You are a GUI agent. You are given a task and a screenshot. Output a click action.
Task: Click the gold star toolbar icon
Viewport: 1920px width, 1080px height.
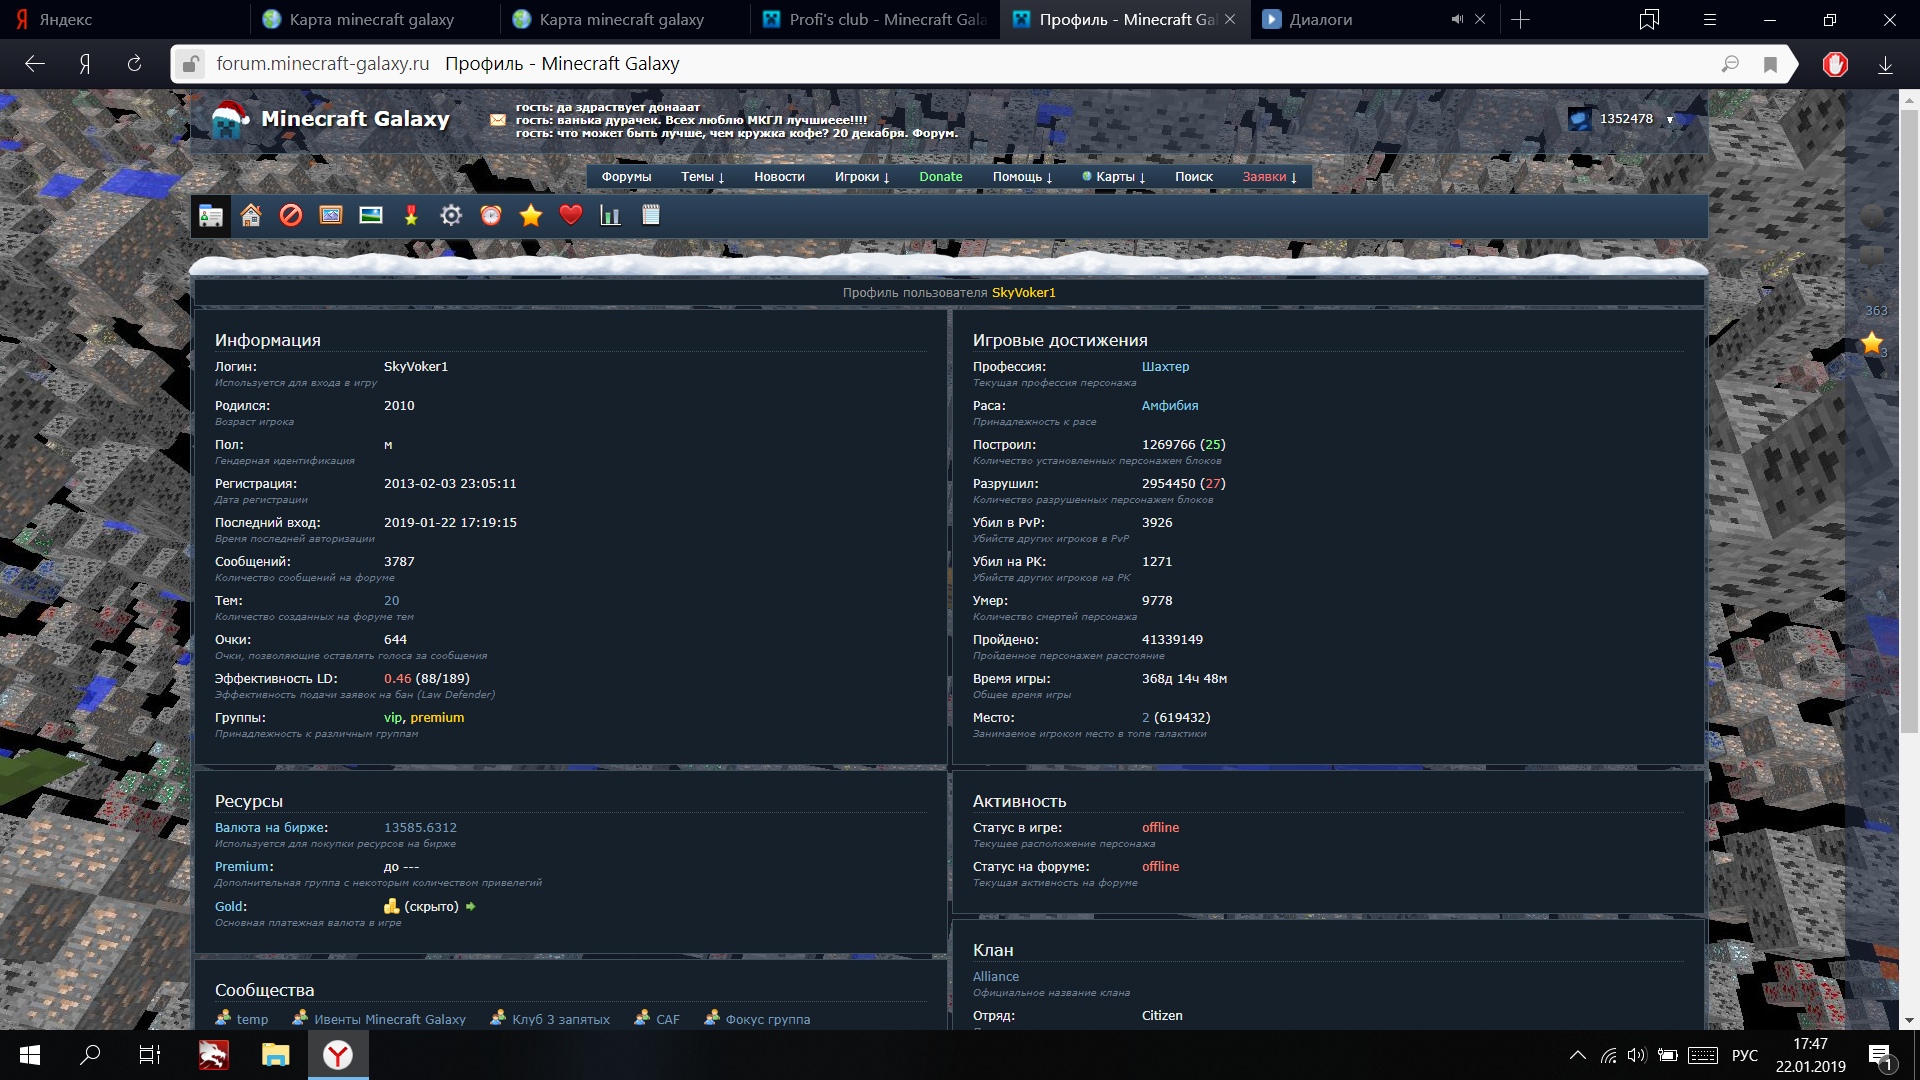[531, 215]
